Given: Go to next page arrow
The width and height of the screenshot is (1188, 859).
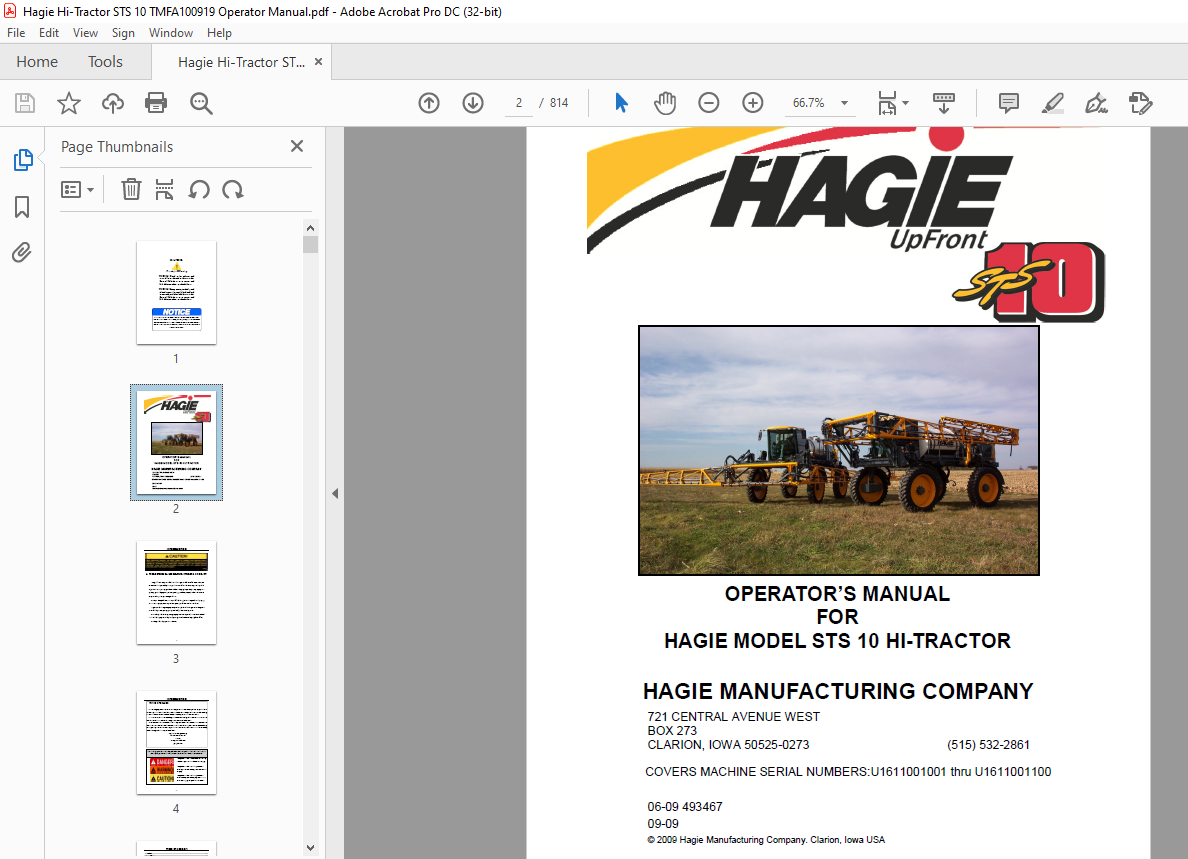Looking at the screenshot, I should click(473, 103).
